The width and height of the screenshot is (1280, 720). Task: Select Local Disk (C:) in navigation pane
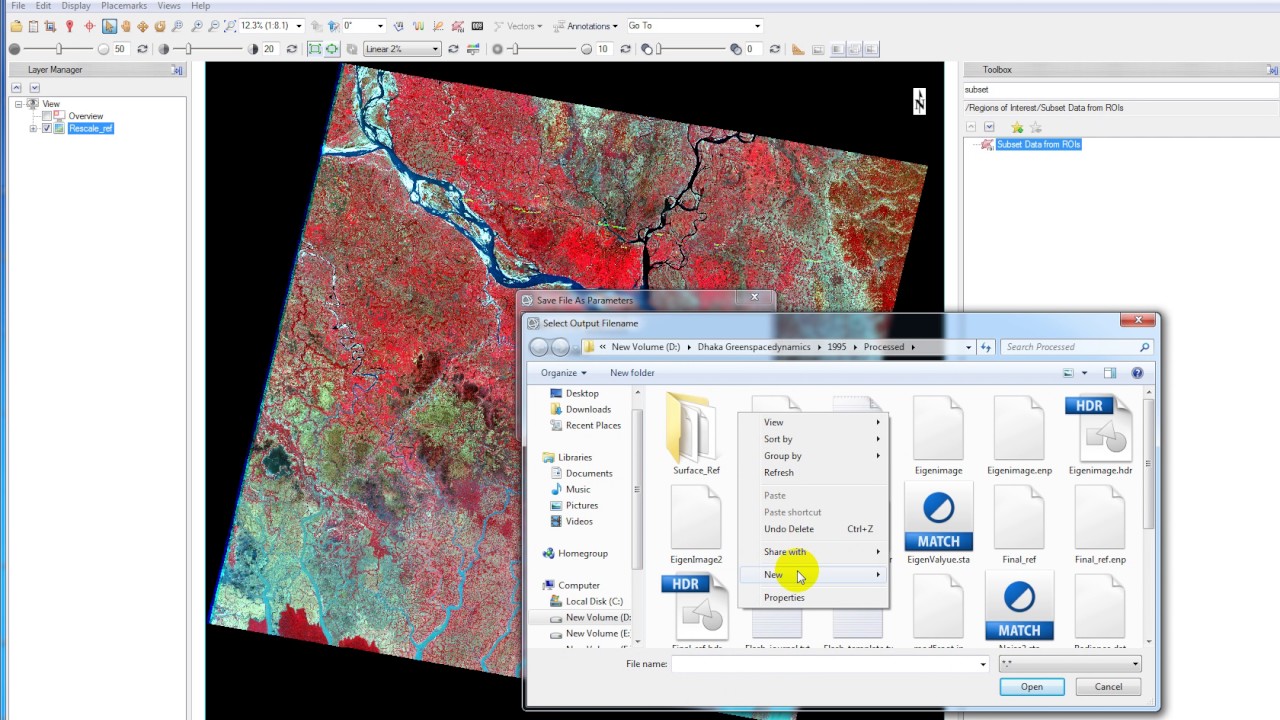pyautogui.click(x=594, y=602)
